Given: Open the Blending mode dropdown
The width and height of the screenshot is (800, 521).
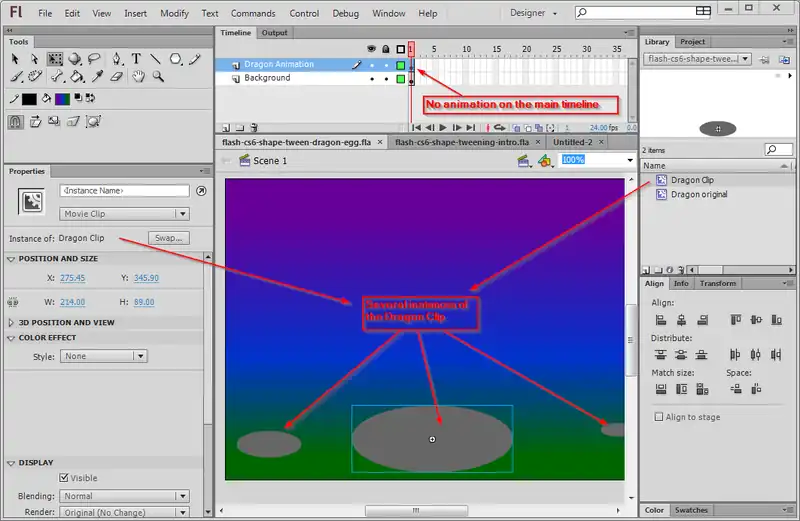Looking at the screenshot, I should point(125,496).
